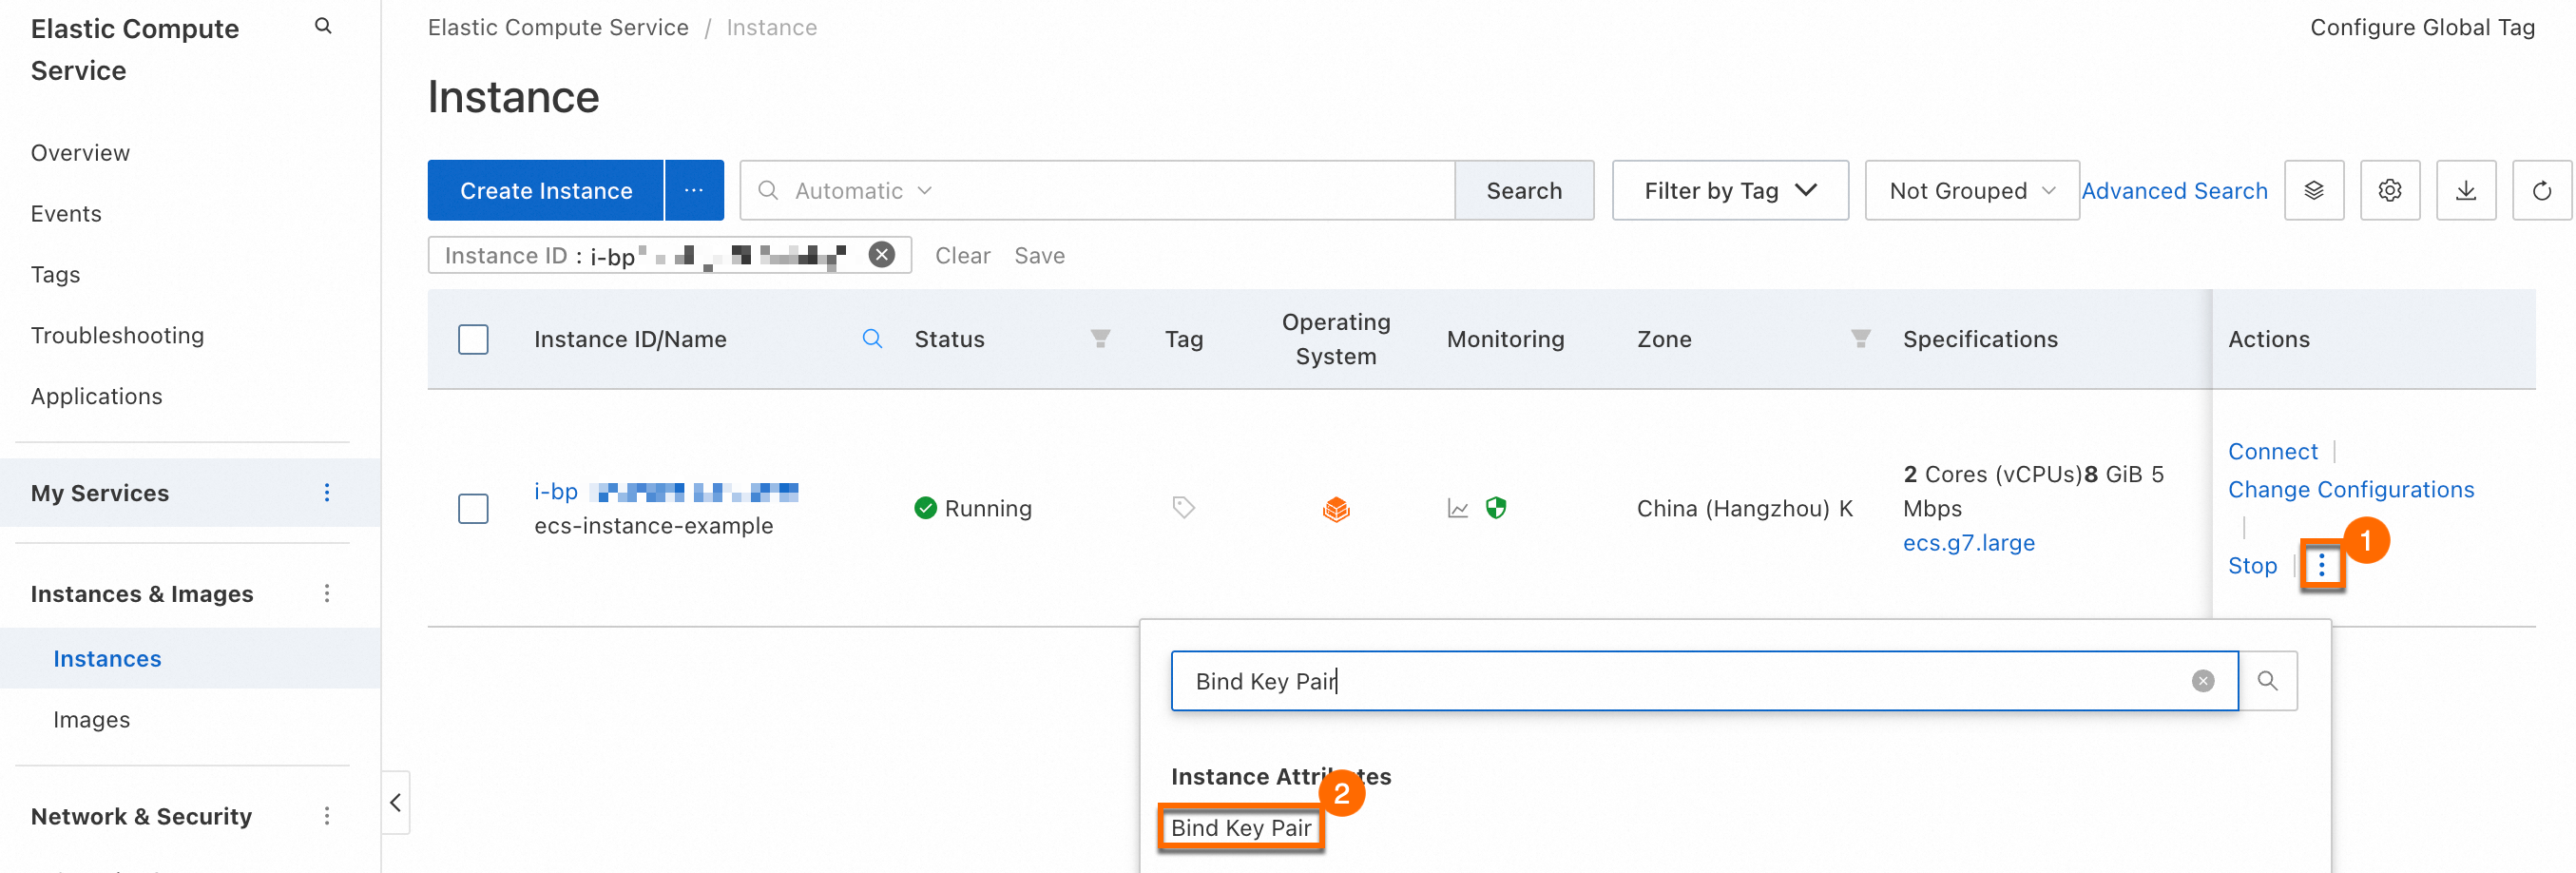The width and height of the screenshot is (2576, 873).
Task: Clear the Bind Key Pair search text
Action: [2203, 681]
